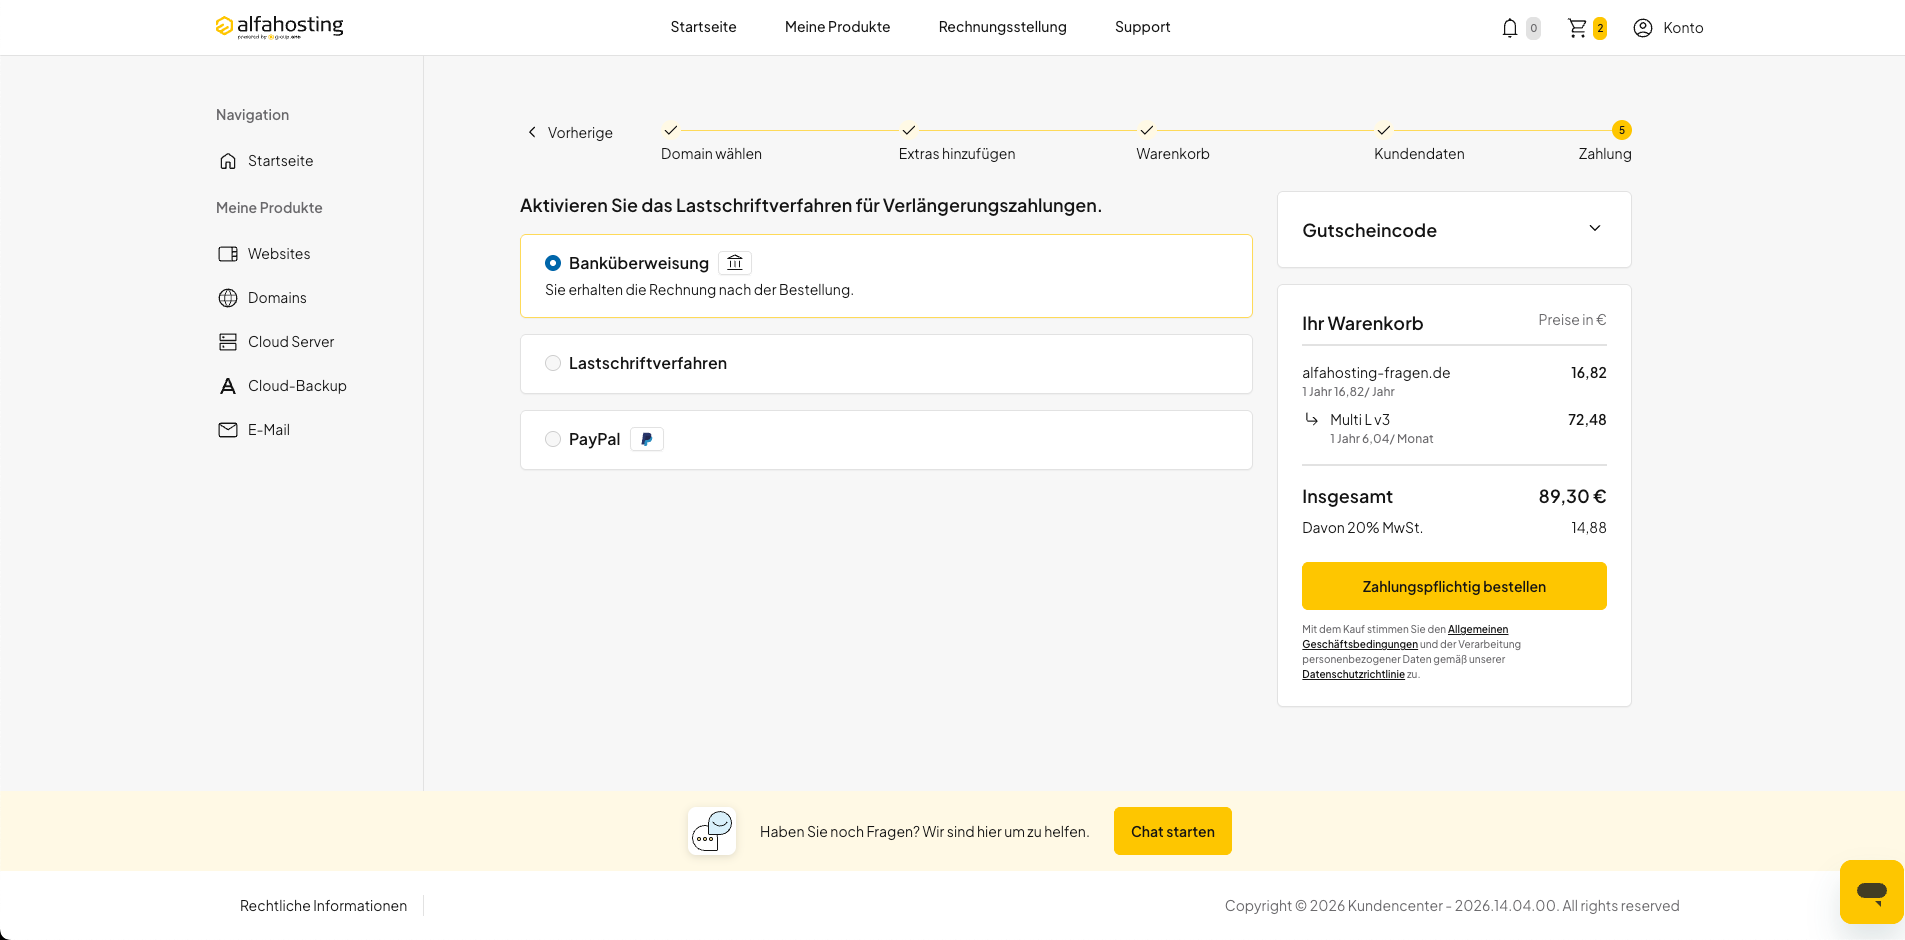Click Zahlungspflichtig bestellen button
Viewport: 1905px width, 940px height.
coord(1454,586)
